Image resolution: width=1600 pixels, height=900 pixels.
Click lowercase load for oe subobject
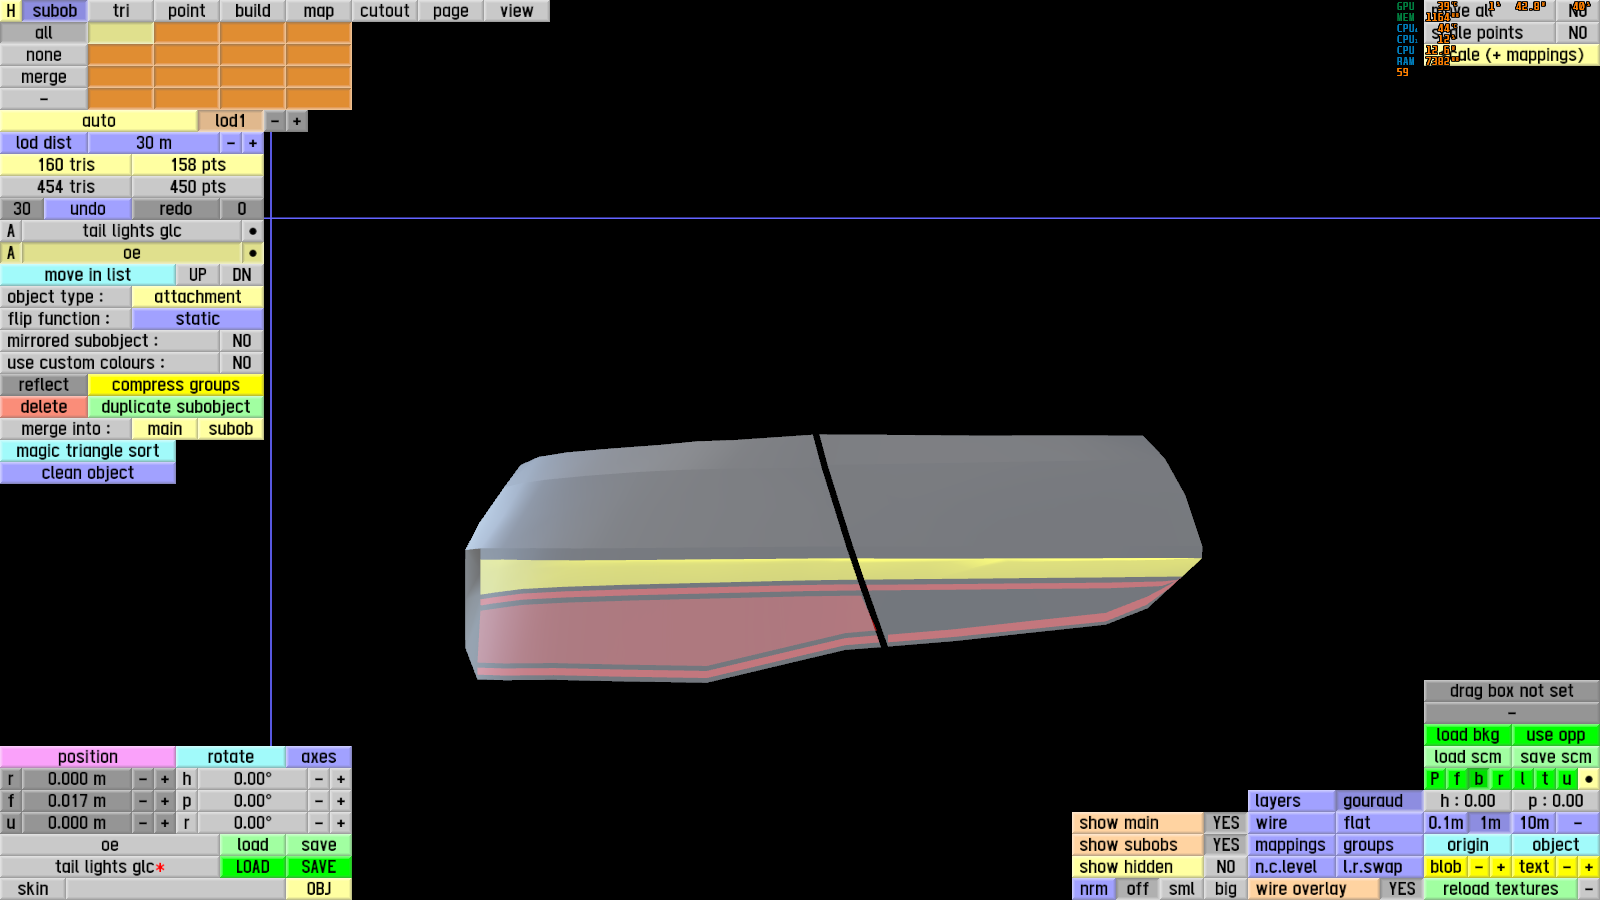pos(253,845)
